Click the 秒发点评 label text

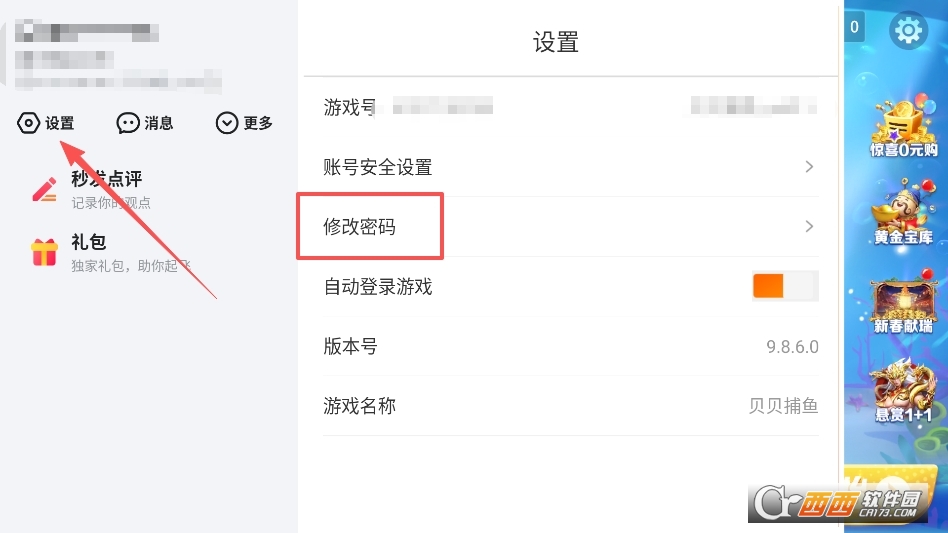coord(107,179)
